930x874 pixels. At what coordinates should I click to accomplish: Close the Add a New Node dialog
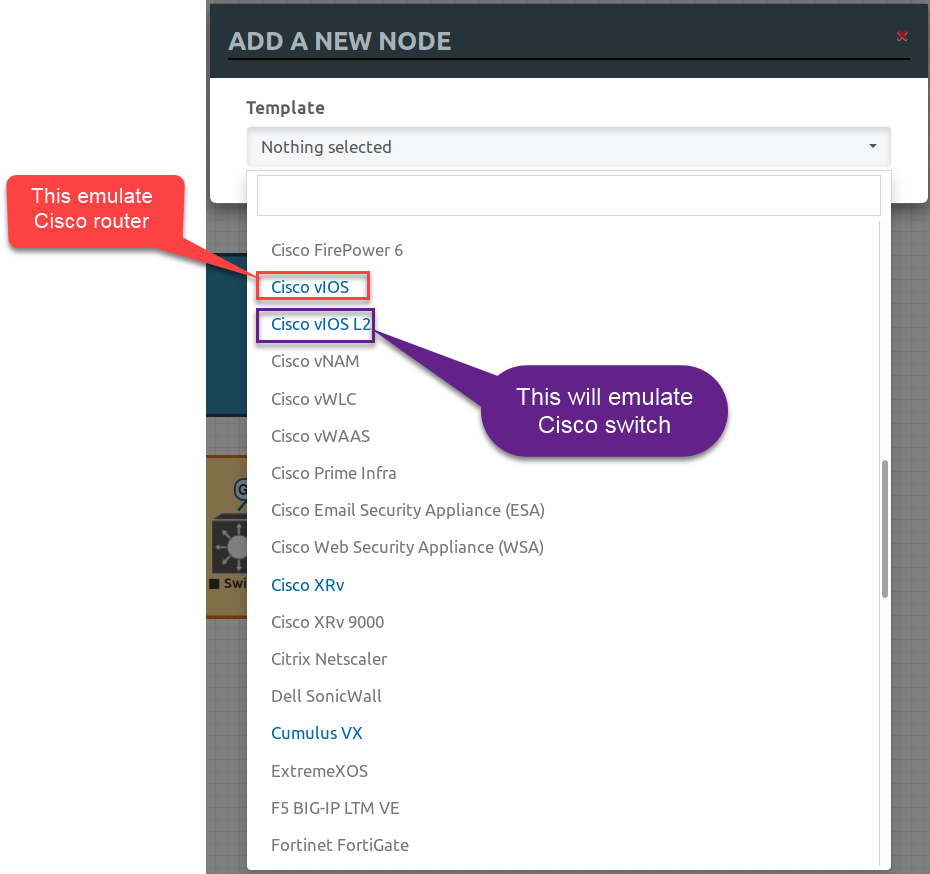[902, 36]
